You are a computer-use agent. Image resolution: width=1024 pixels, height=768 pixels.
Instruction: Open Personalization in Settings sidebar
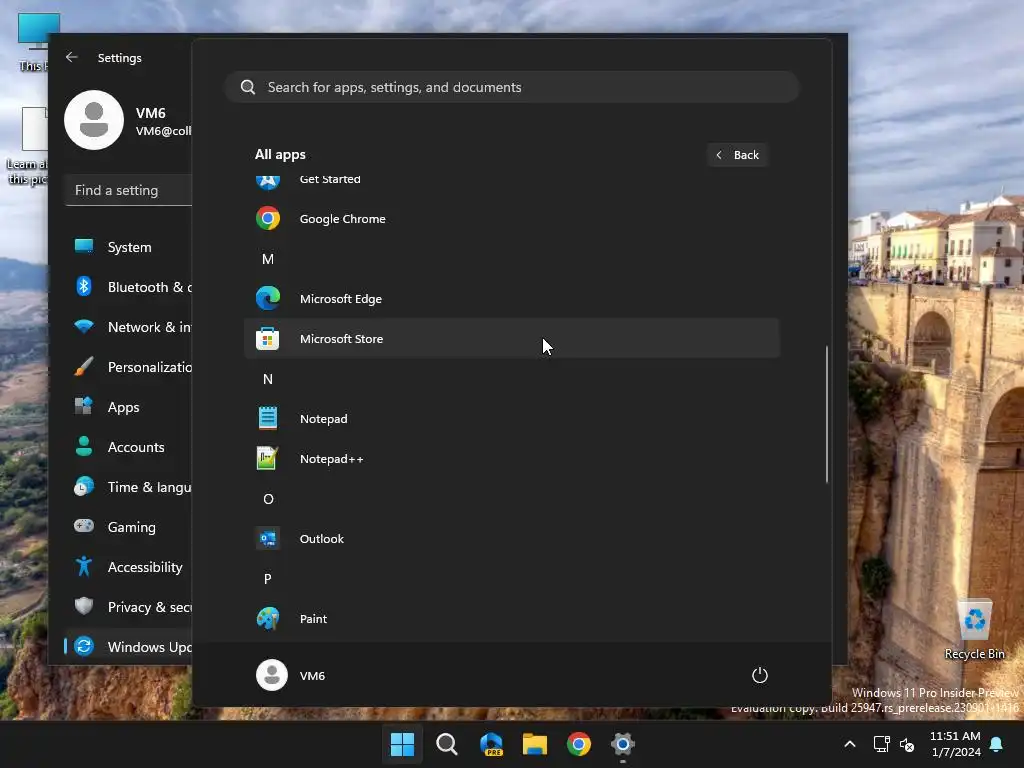(x=129, y=367)
